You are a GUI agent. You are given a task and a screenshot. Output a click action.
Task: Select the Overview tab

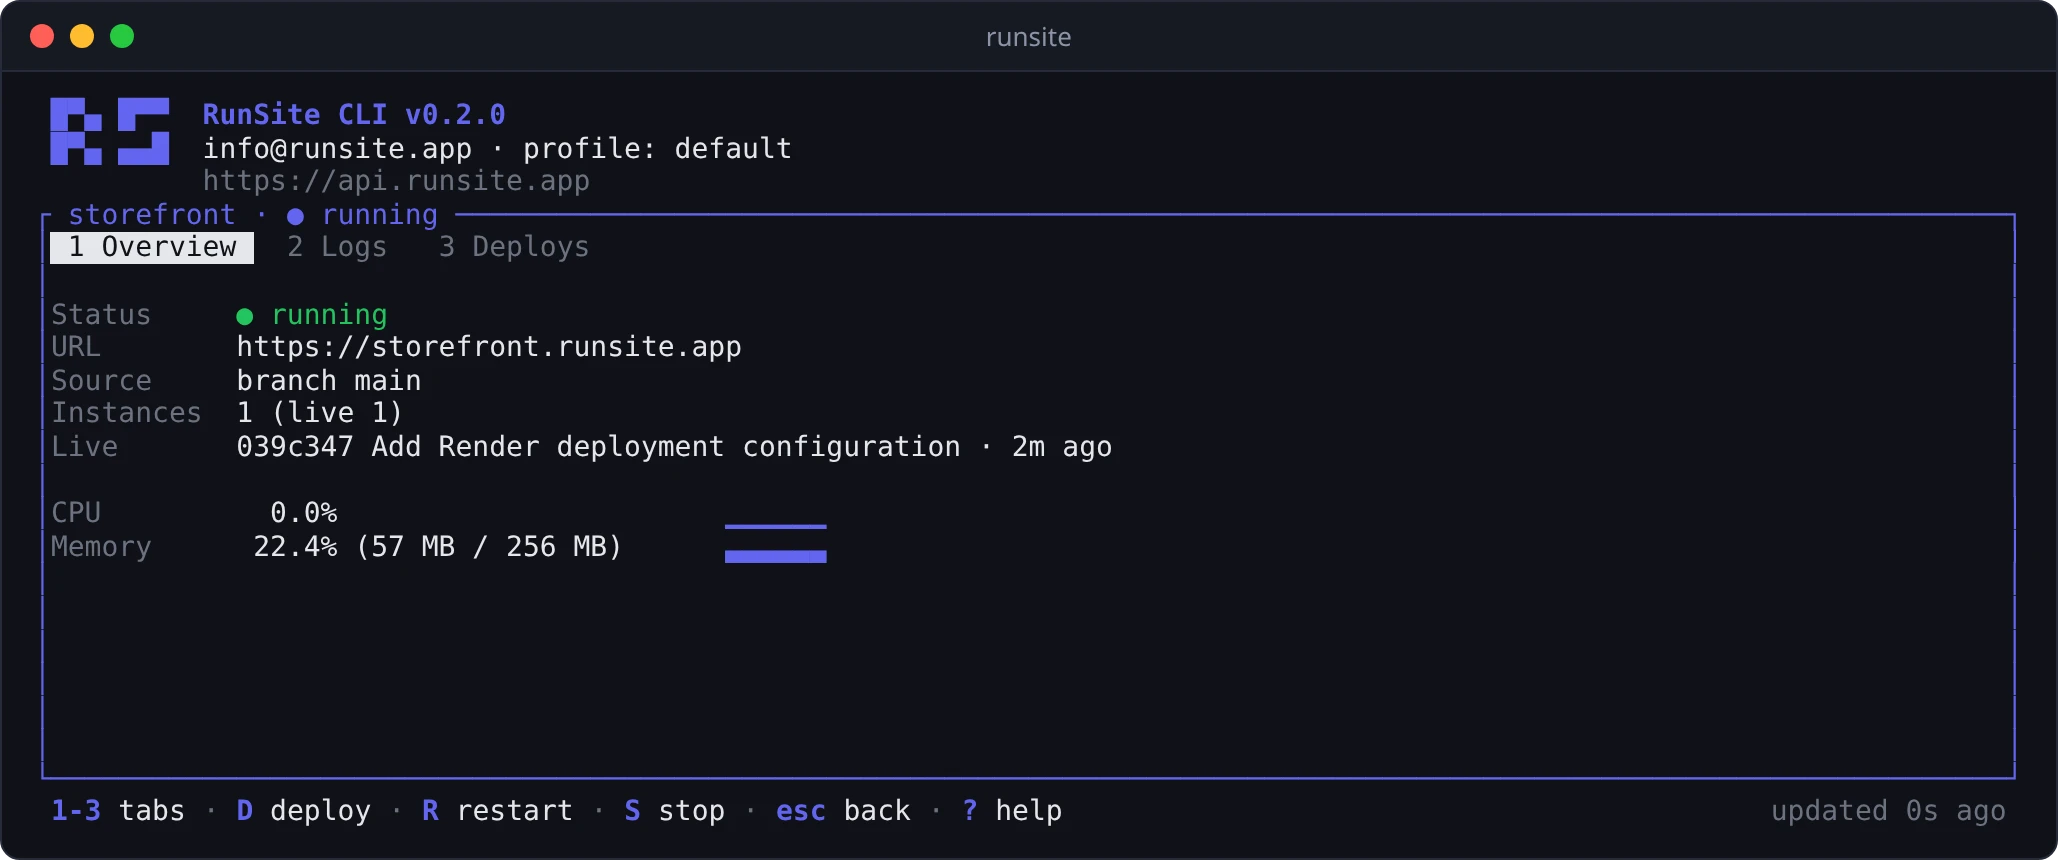click(x=152, y=247)
